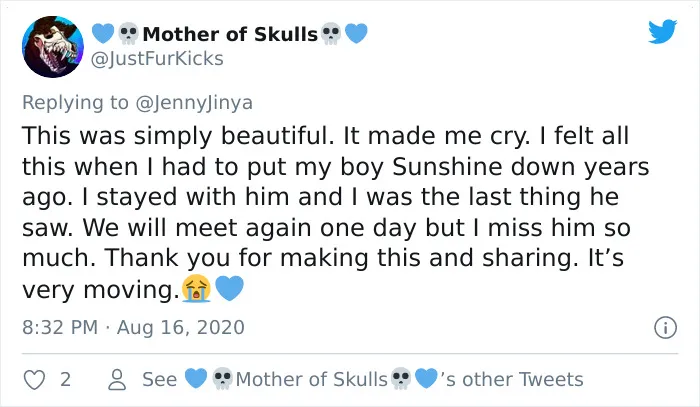Open the Mother of Skulls display name
The image size is (700, 407).
coord(230,34)
